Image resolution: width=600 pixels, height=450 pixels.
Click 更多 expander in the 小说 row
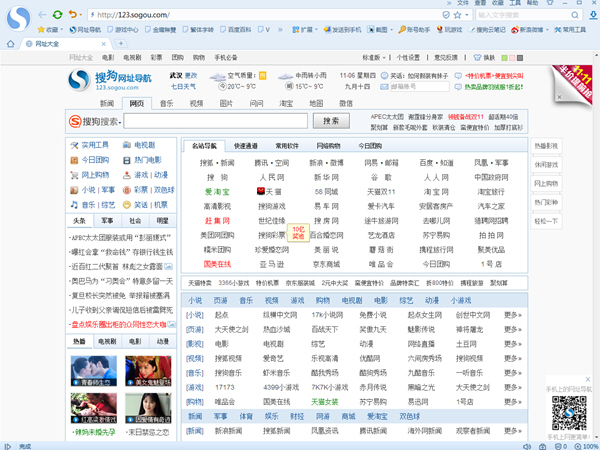click(x=513, y=315)
